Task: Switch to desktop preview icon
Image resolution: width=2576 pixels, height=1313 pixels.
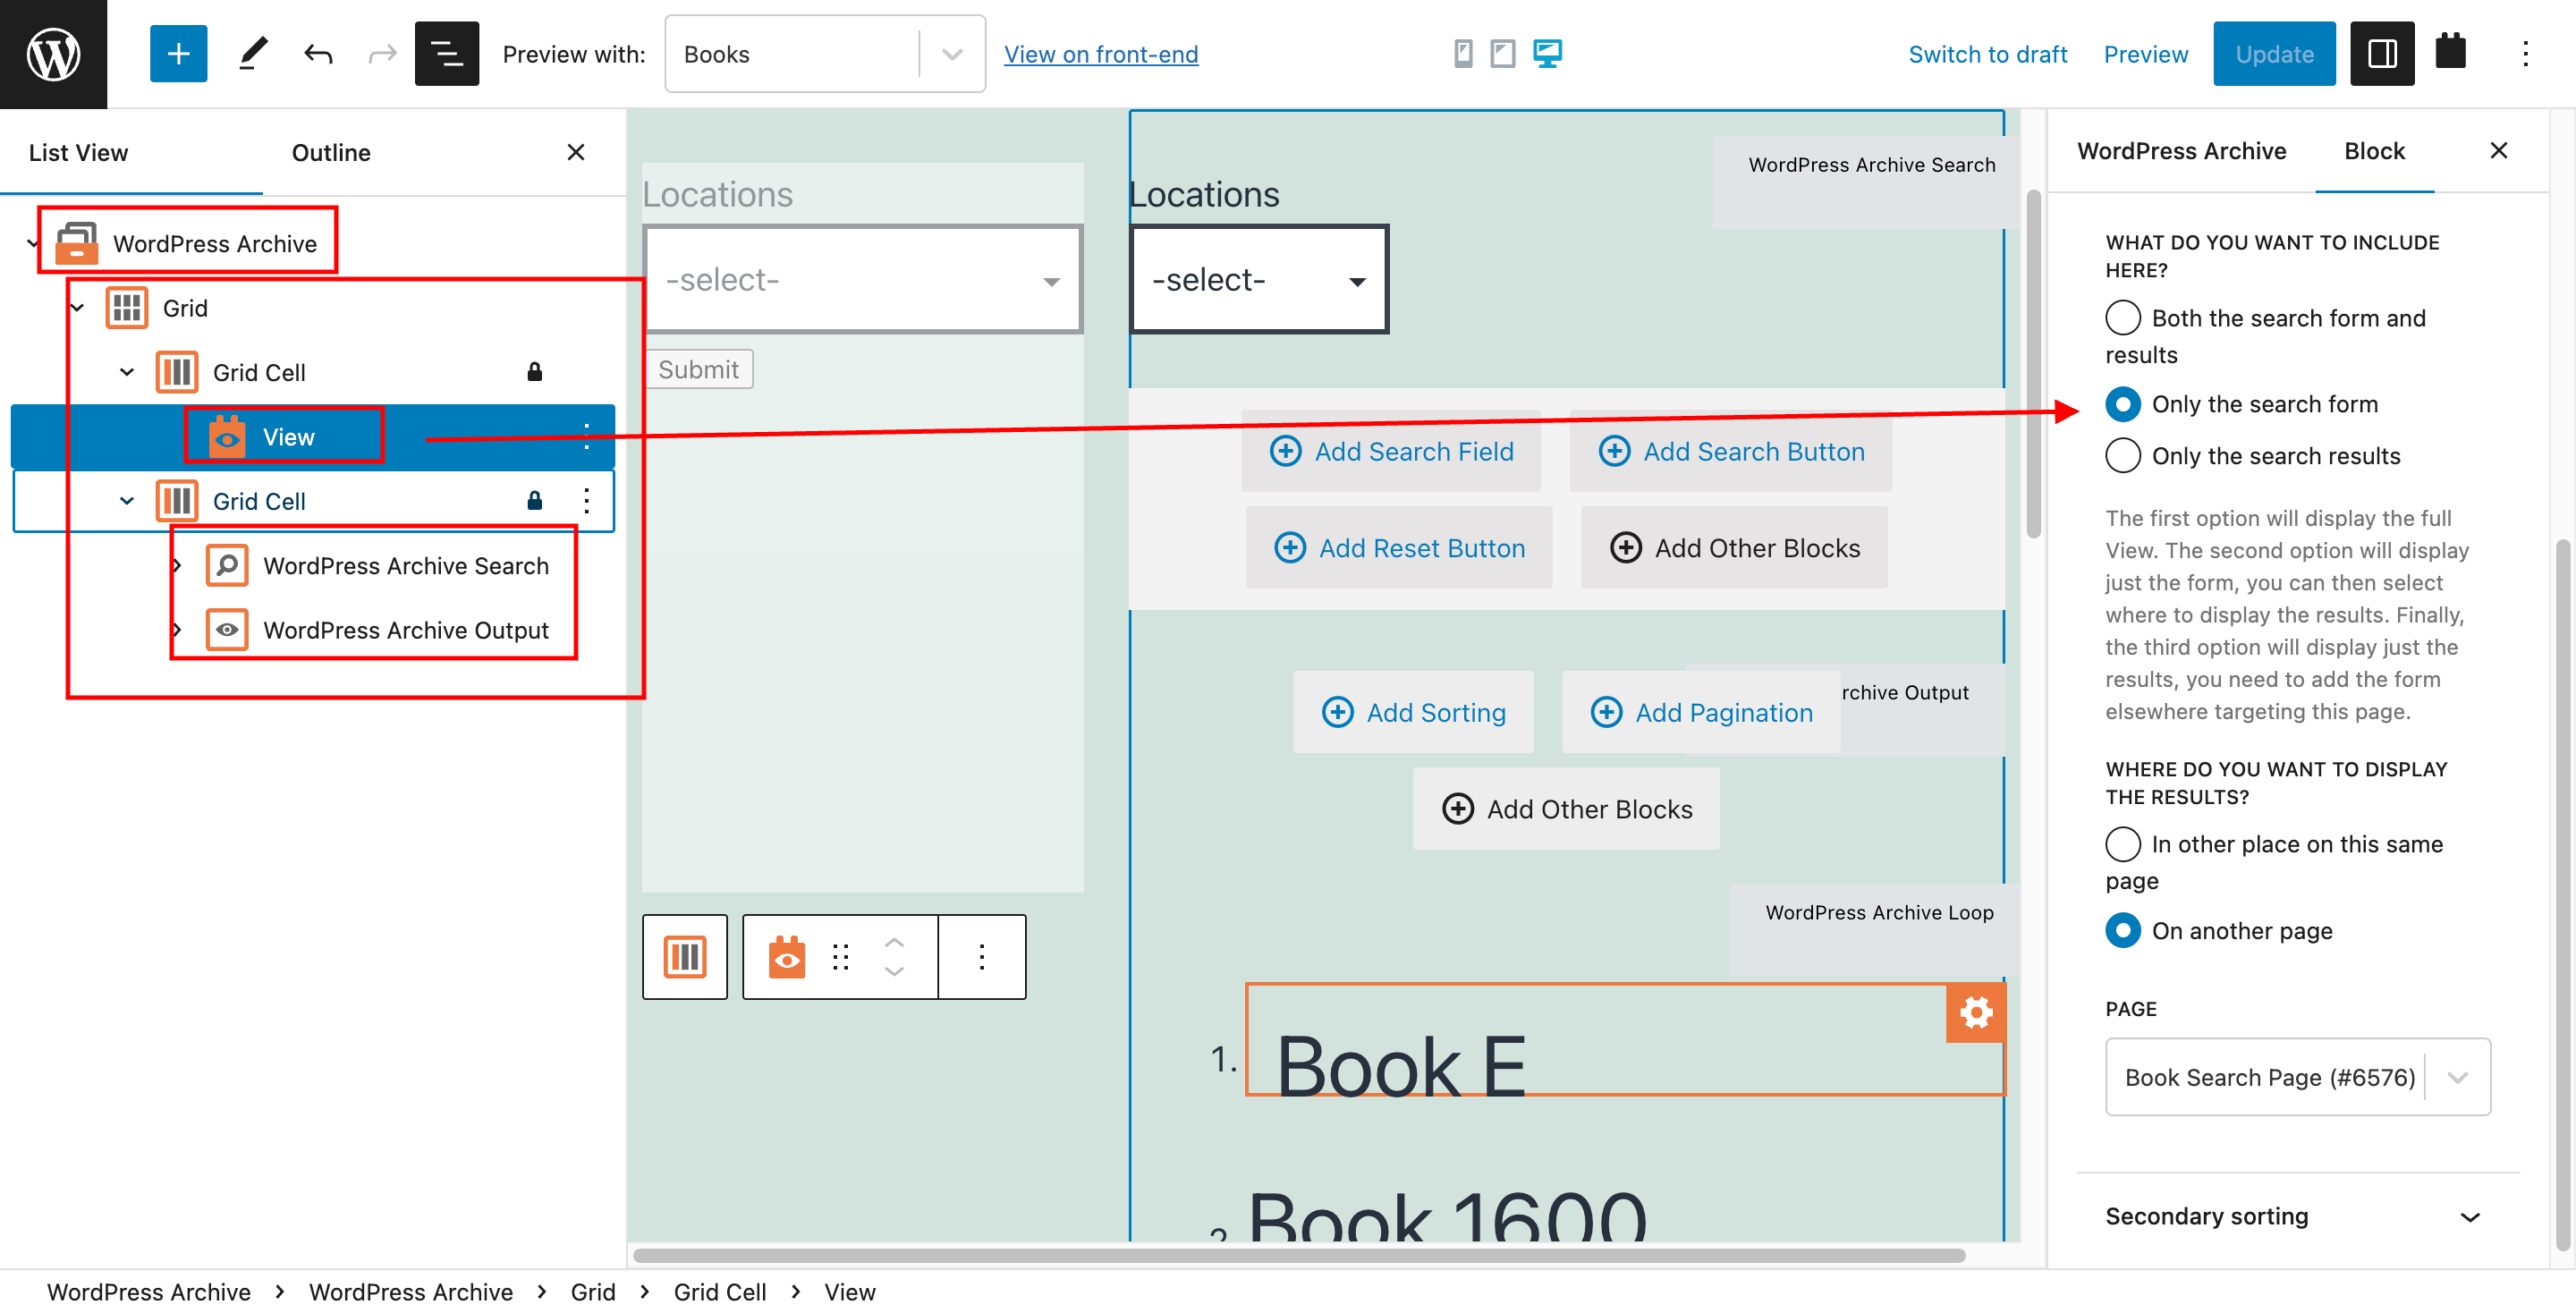Action: 1547,53
